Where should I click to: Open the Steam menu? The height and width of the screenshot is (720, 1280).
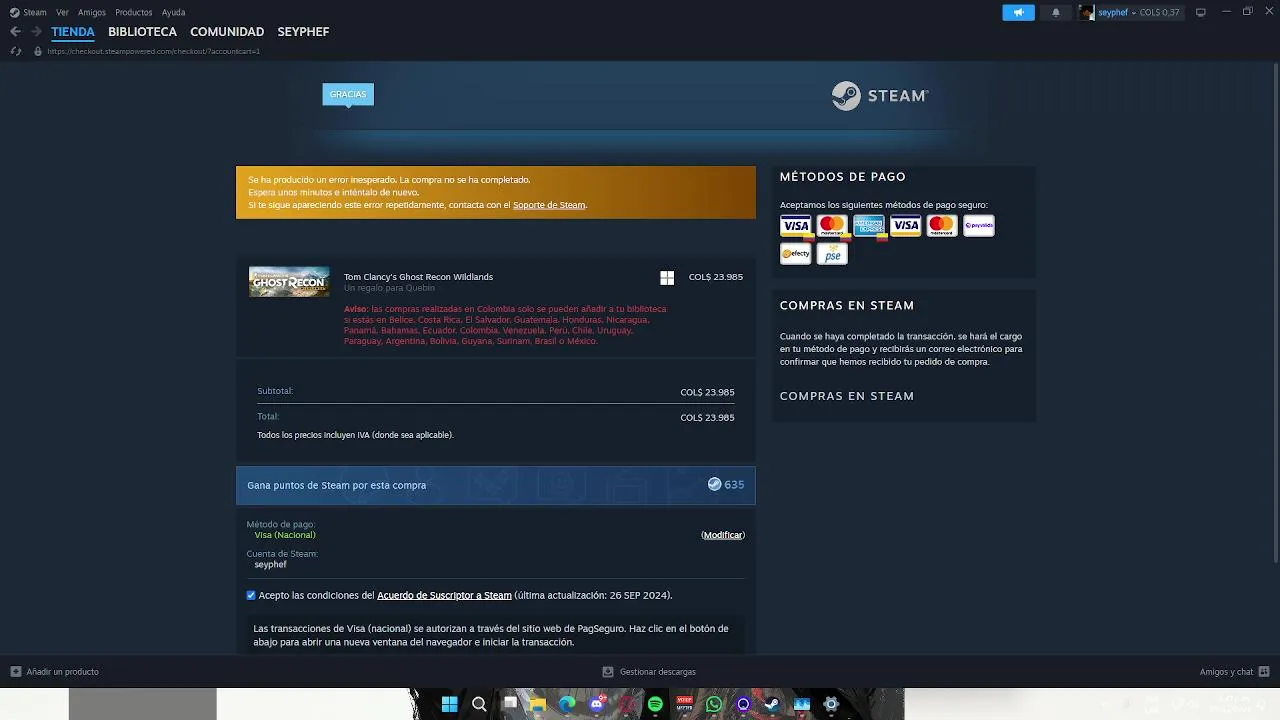pyautogui.click(x=28, y=12)
